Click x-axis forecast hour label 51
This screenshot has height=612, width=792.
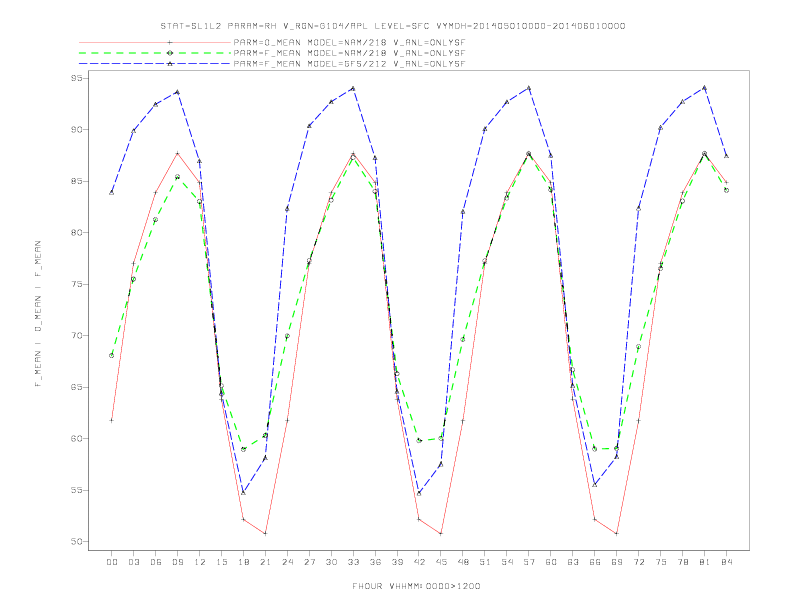485,562
